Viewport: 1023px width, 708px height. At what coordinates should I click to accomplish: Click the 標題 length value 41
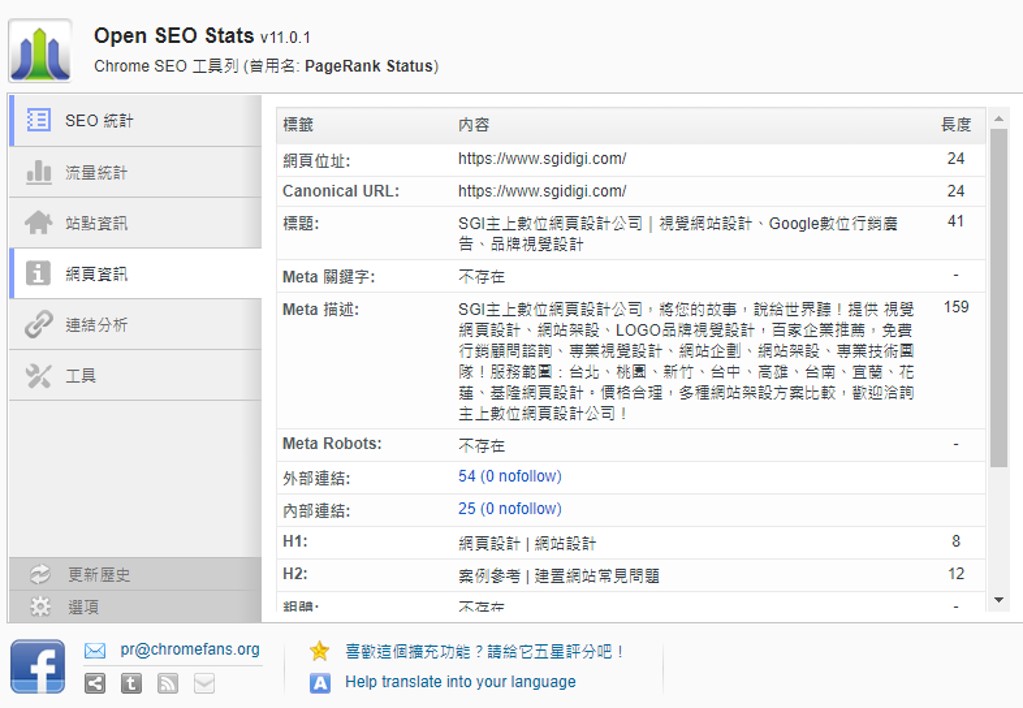(956, 221)
